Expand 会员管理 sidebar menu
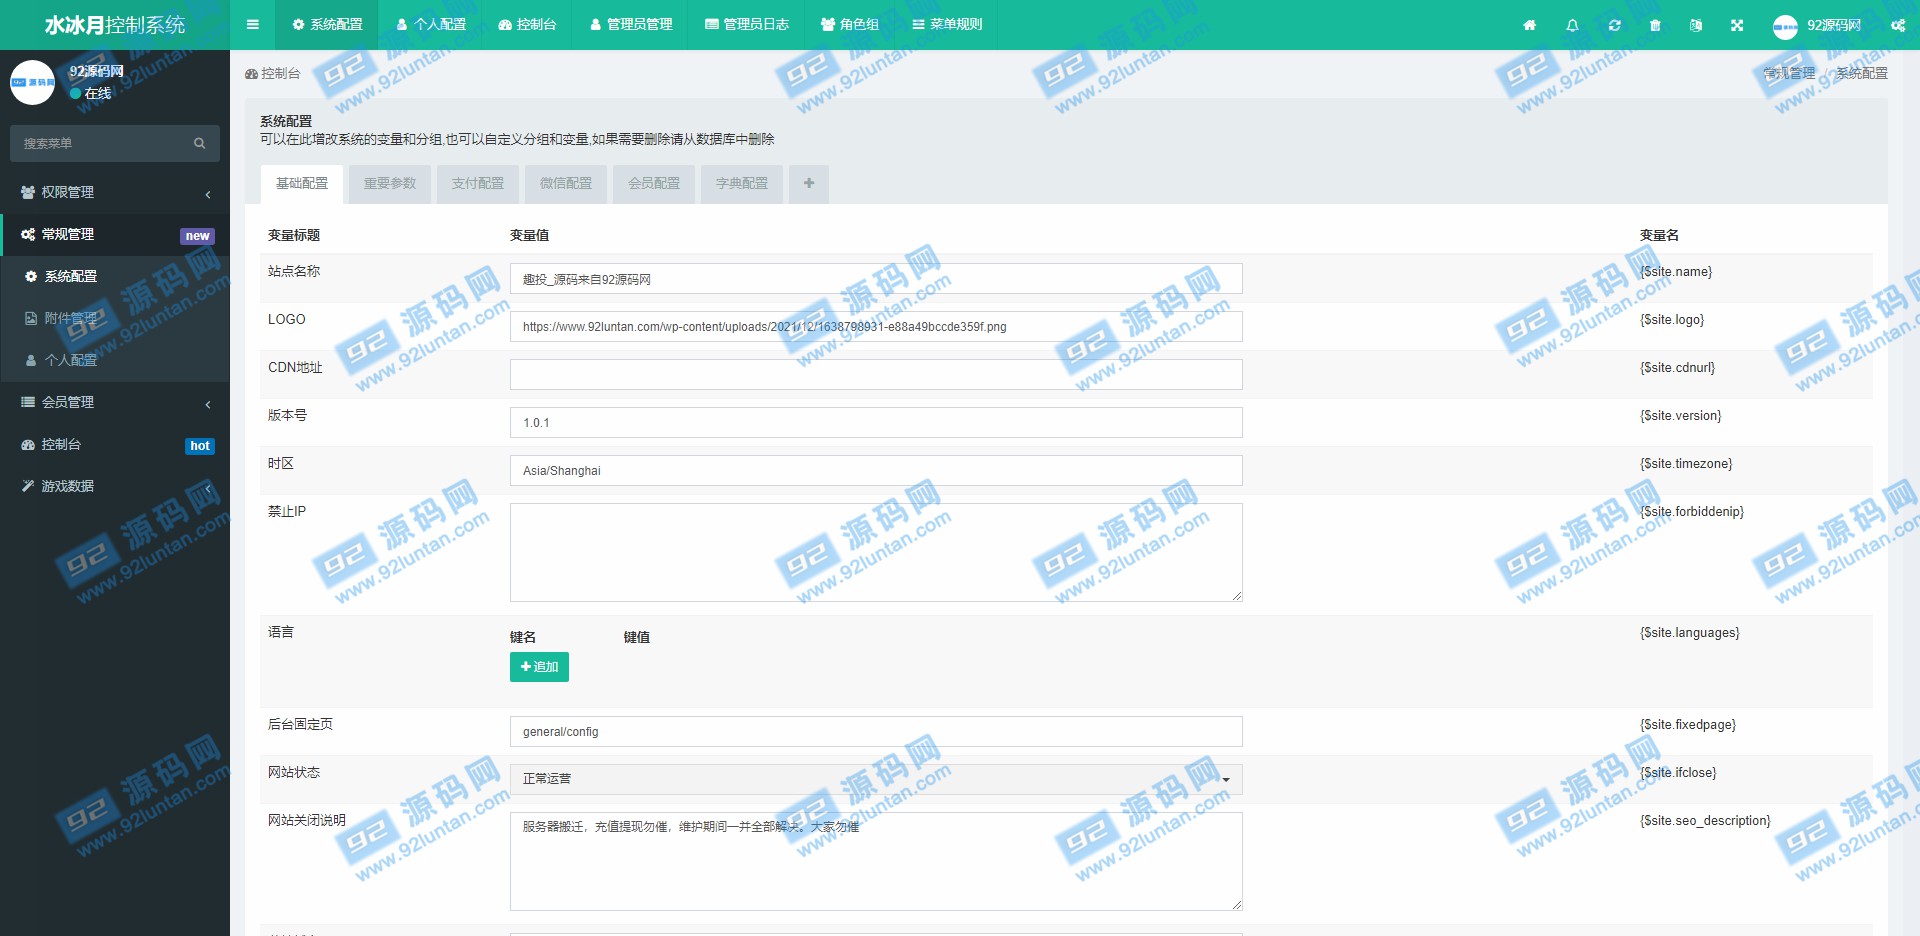The width and height of the screenshot is (1920, 936). [x=115, y=402]
